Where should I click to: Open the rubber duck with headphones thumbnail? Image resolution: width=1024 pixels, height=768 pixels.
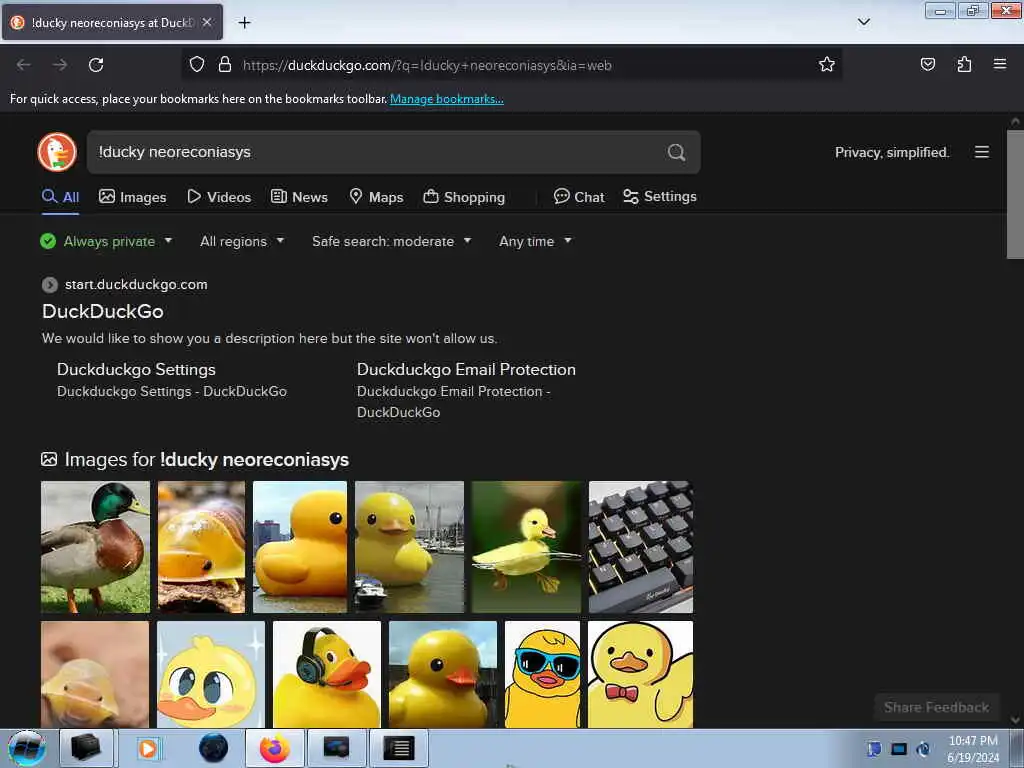click(x=327, y=675)
